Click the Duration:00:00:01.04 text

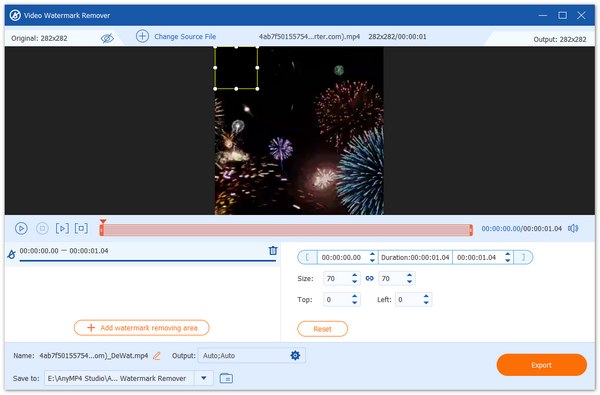(415, 258)
